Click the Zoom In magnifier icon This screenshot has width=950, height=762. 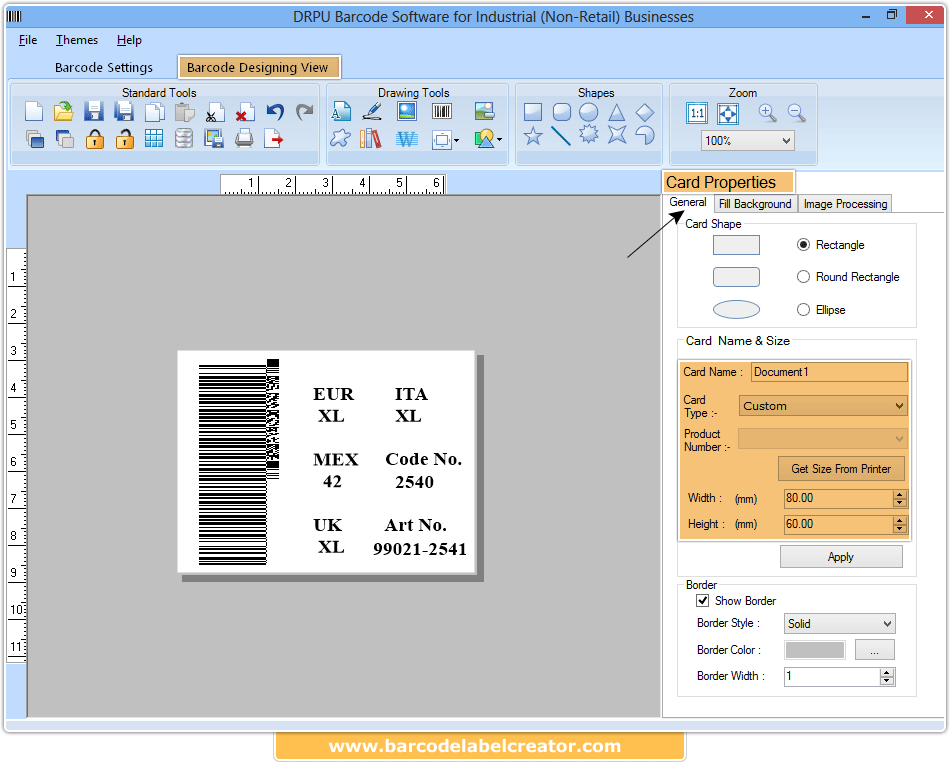tap(767, 113)
